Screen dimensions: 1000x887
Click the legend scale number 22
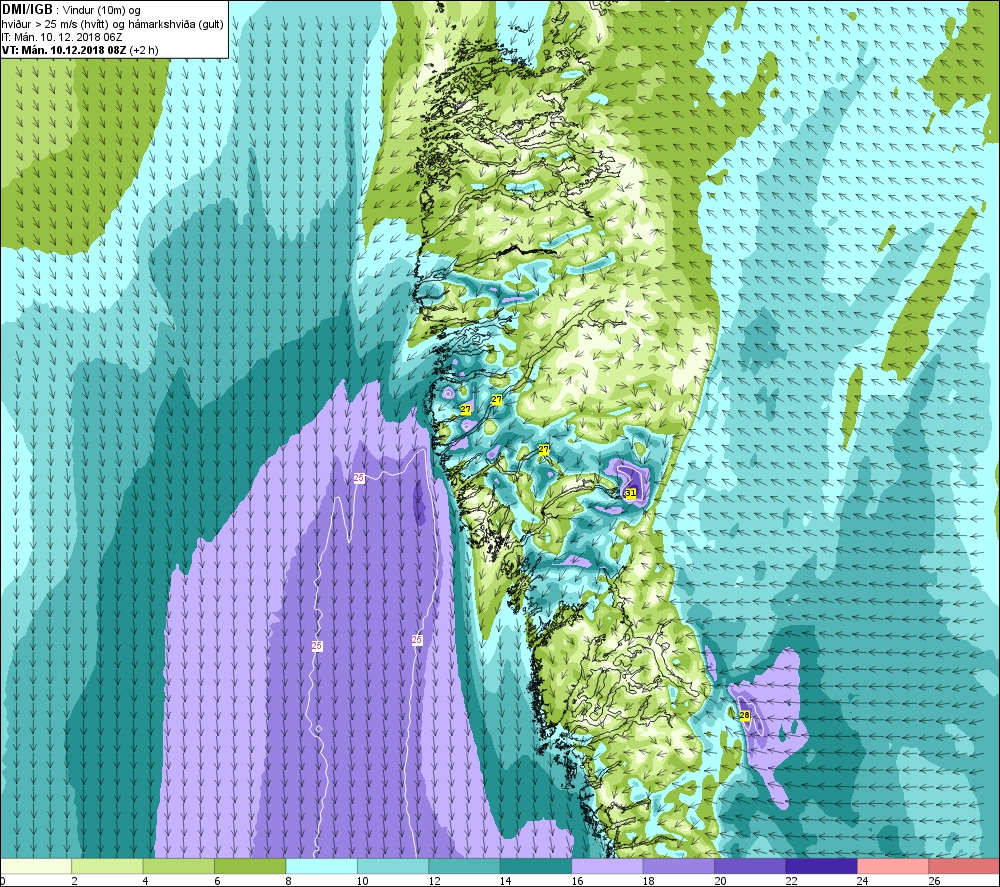coord(791,881)
